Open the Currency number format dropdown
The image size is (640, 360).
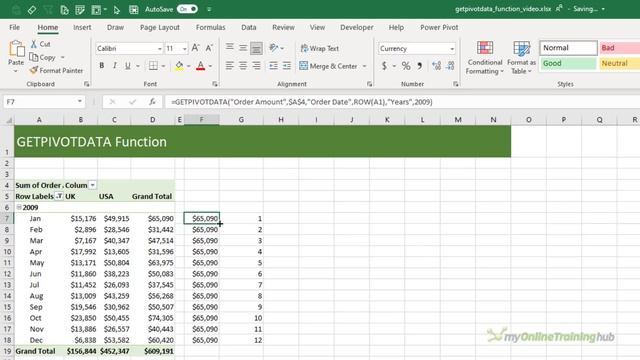pos(452,49)
